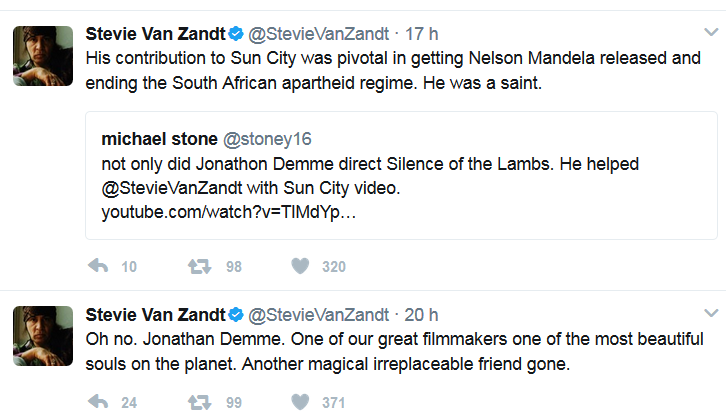Click @StevieVanZandt mention inside quoted tweet

tap(172, 188)
